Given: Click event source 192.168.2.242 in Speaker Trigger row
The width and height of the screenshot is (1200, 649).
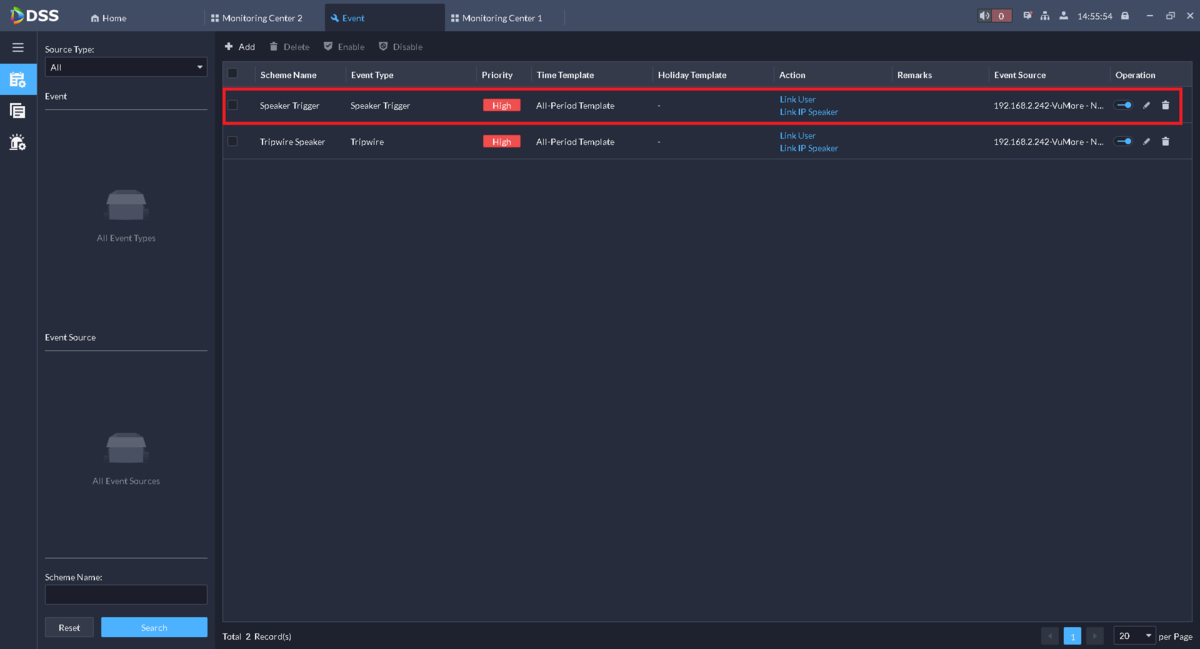Looking at the screenshot, I should [1048, 105].
